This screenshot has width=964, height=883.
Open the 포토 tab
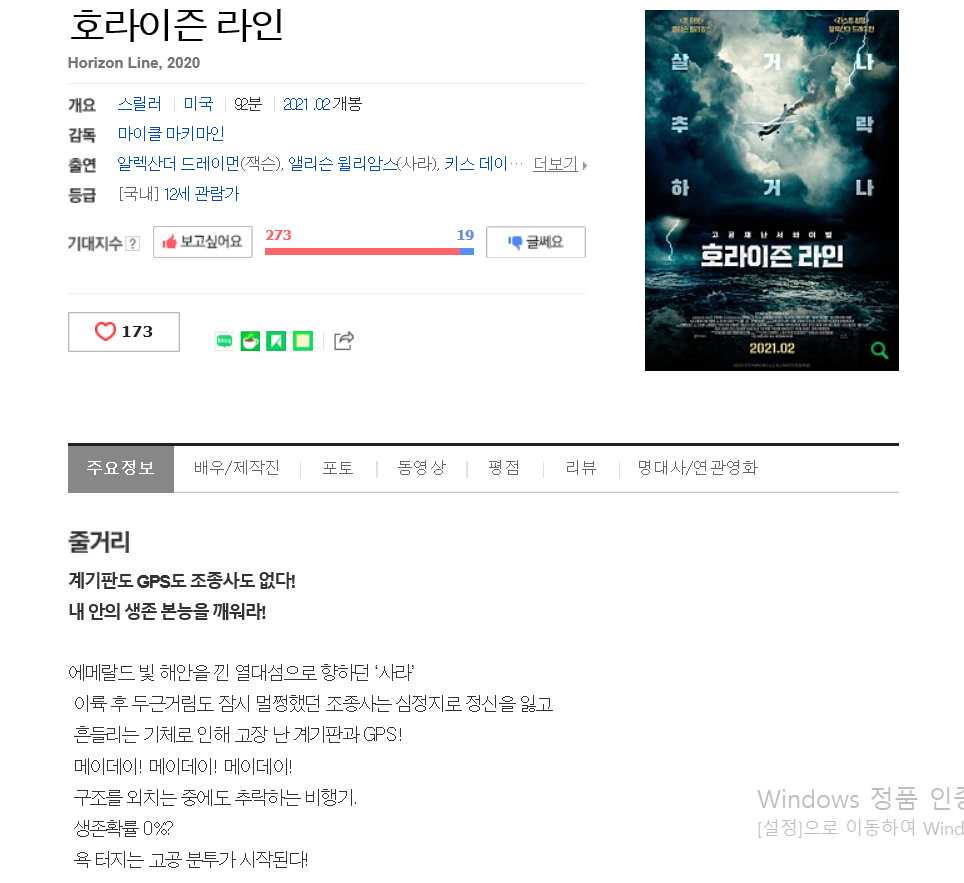click(x=338, y=468)
